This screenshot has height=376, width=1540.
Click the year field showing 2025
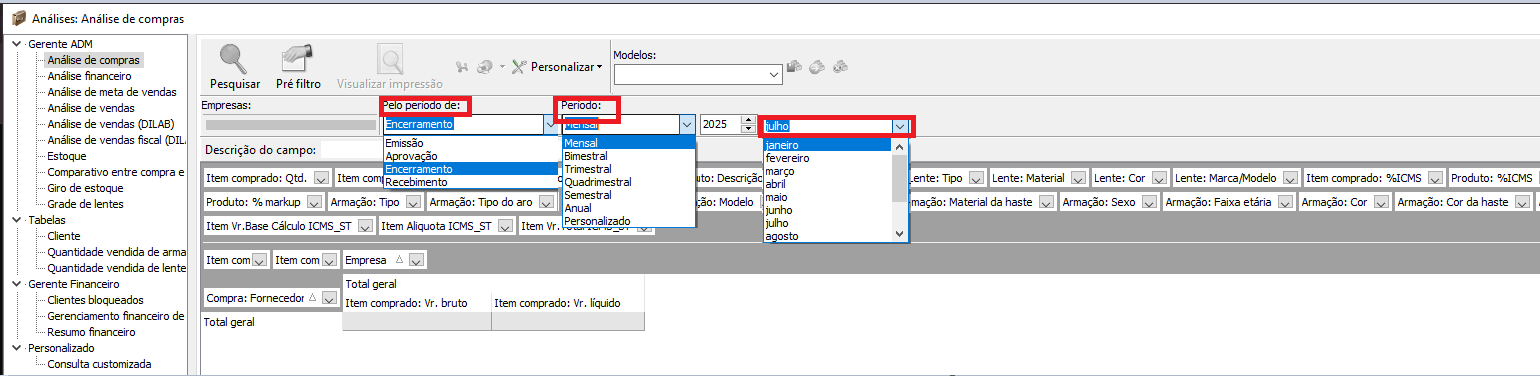point(720,125)
